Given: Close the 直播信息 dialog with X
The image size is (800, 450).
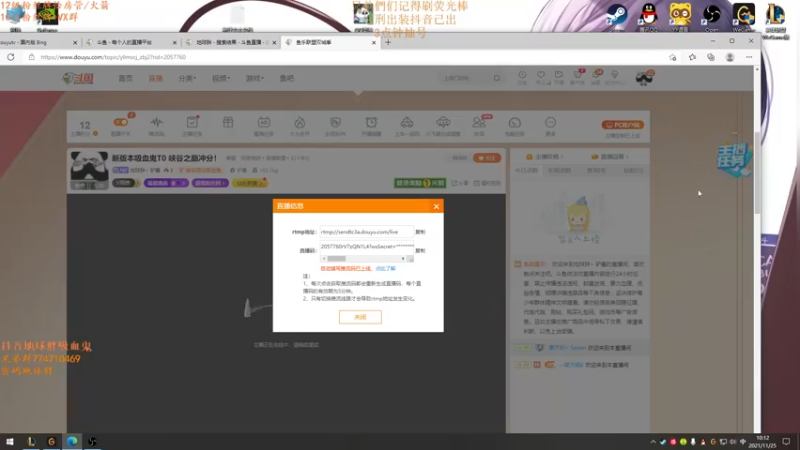Looking at the screenshot, I should [x=436, y=206].
